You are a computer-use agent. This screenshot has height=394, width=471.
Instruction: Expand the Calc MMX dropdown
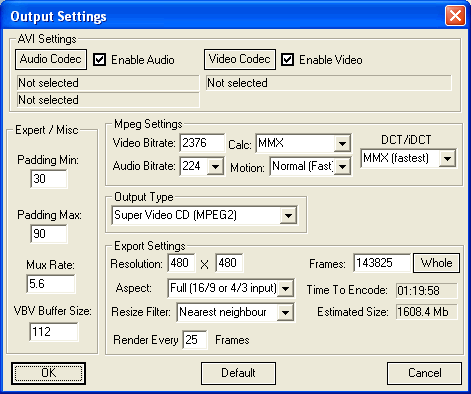[342, 144]
